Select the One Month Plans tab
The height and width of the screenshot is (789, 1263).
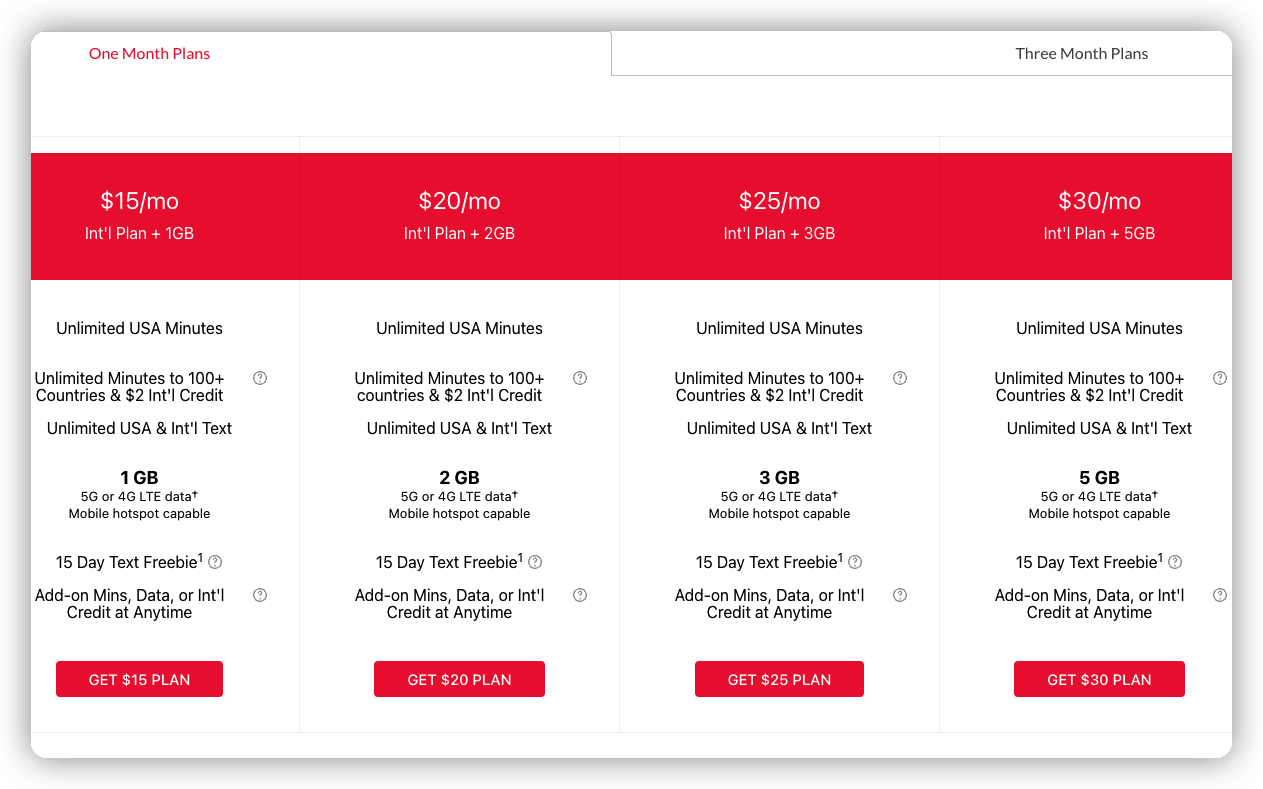150,54
